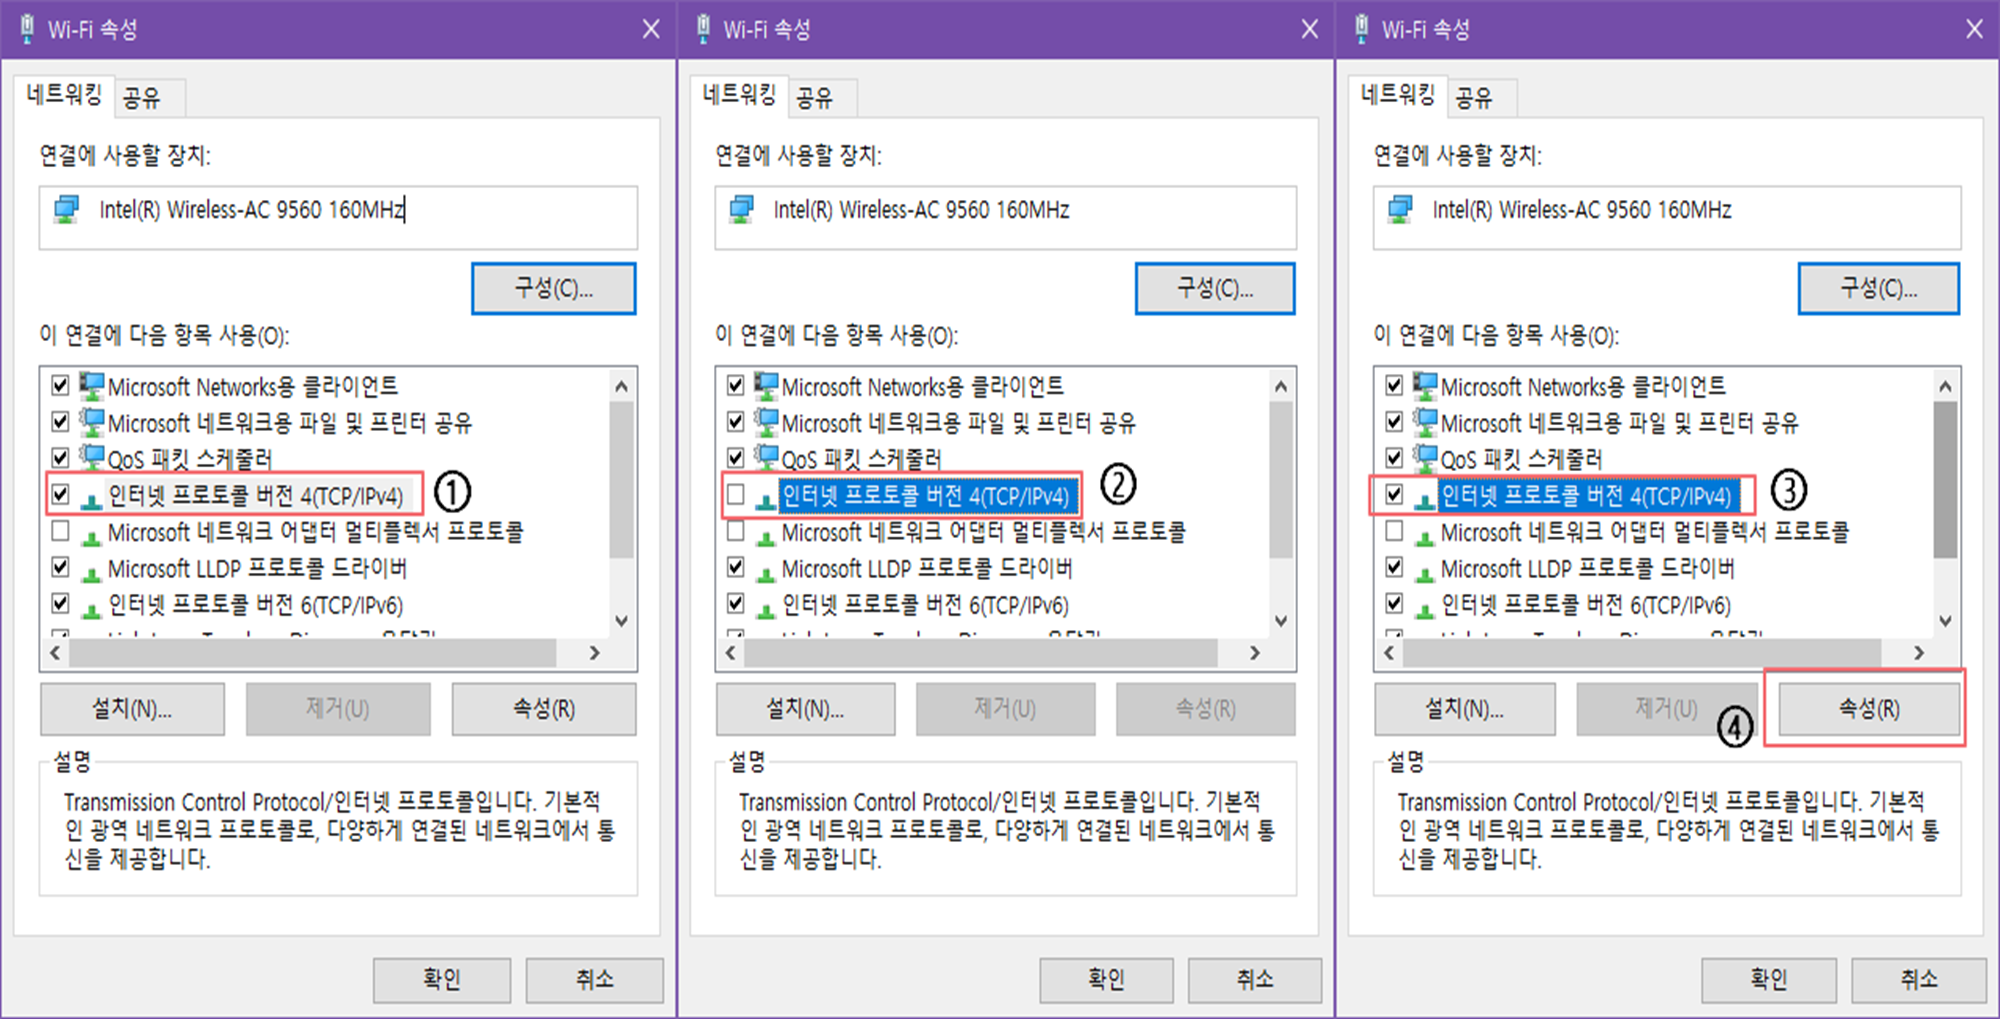Image resolution: width=2000 pixels, height=1019 pixels.
Task: Click the file and printer sharing icon in the left dialog
Action: click(x=91, y=423)
